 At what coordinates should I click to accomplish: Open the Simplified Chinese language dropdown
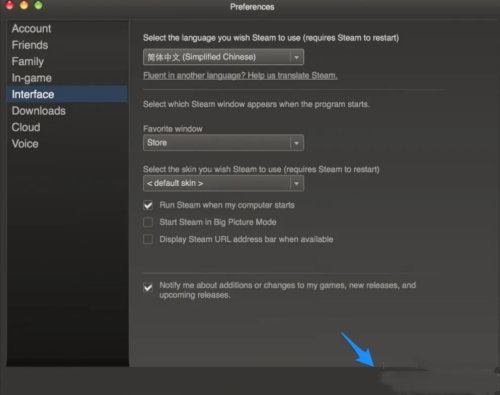tap(223, 57)
